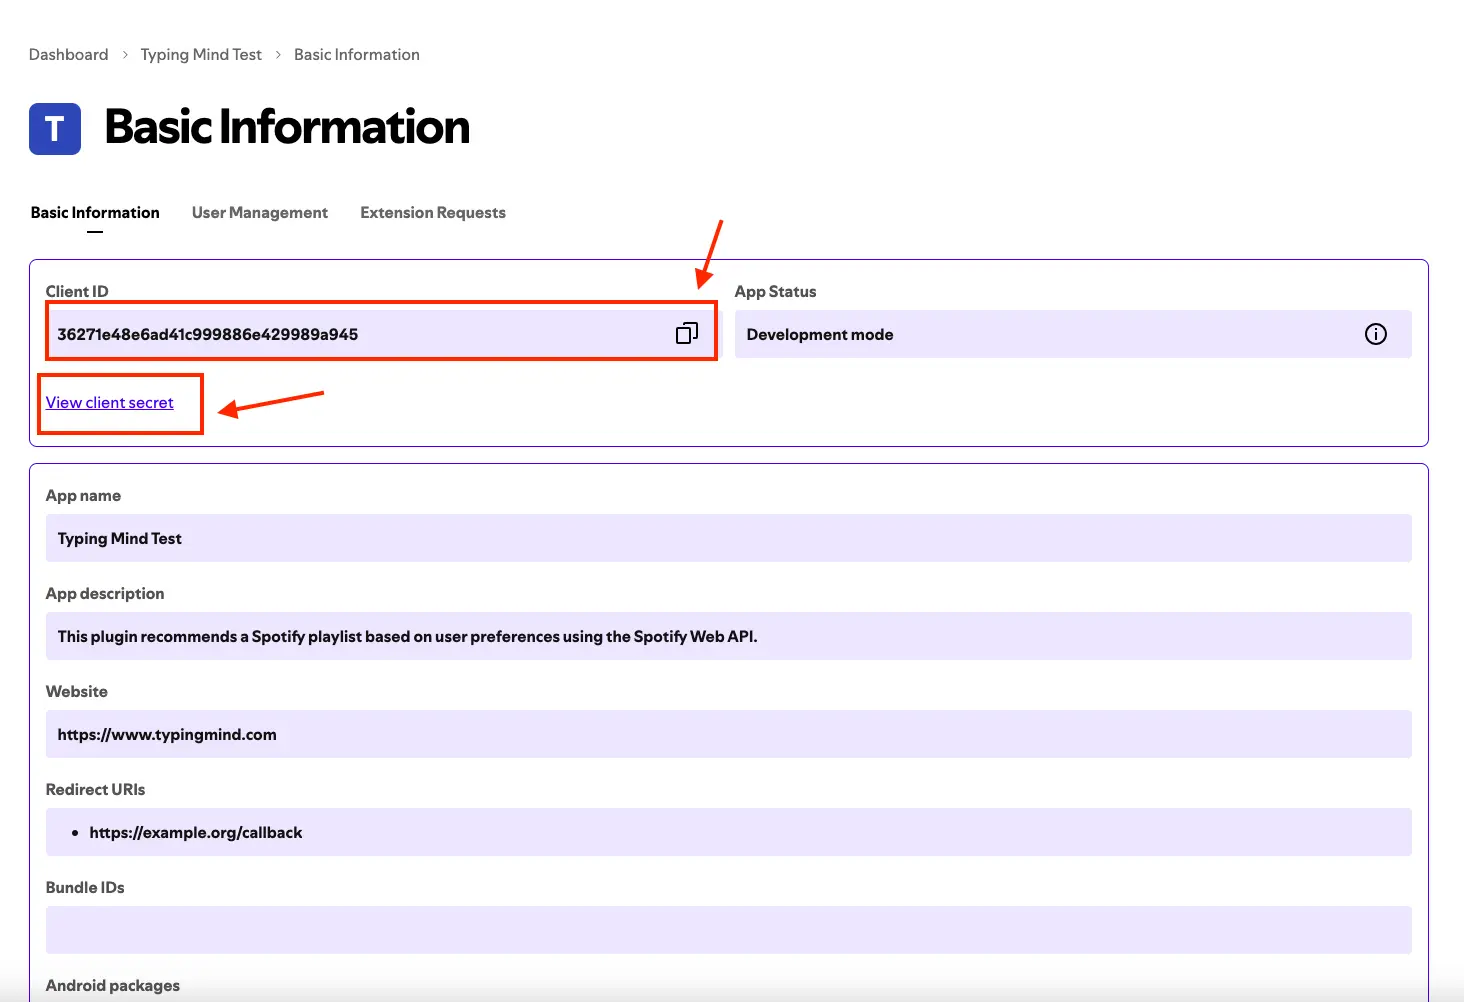The height and width of the screenshot is (1002, 1464).
Task: Switch to the User Management tab
Action: (x=260, y=212)
